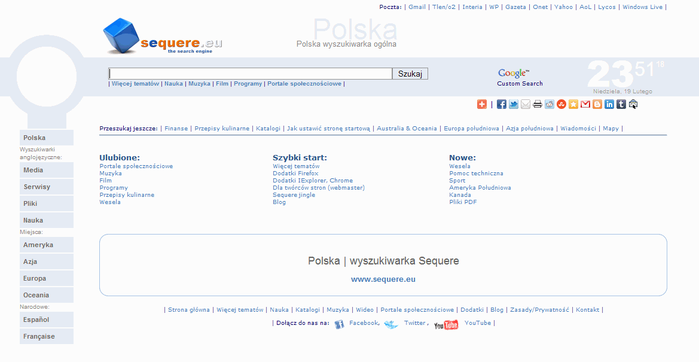Open the orange AddThis plus icon

pos(482,104)
